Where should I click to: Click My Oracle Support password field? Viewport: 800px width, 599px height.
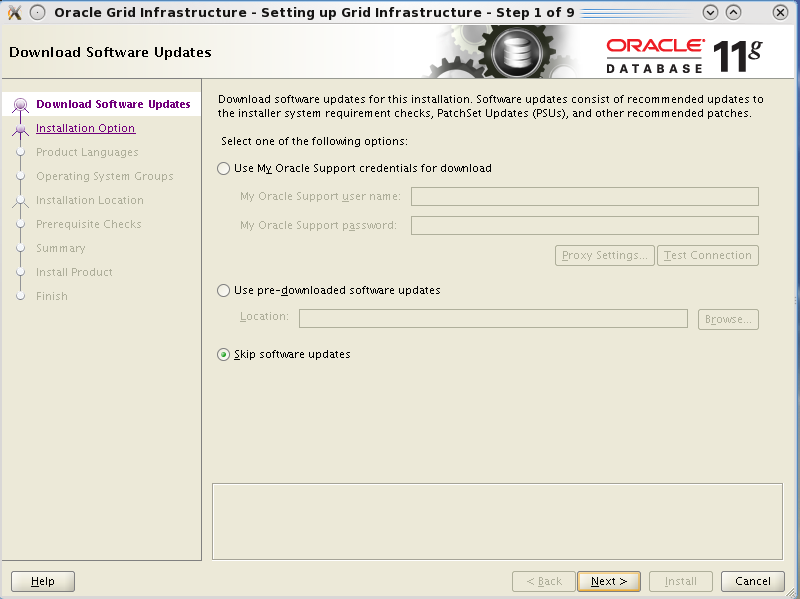click(x=585, y=226)
